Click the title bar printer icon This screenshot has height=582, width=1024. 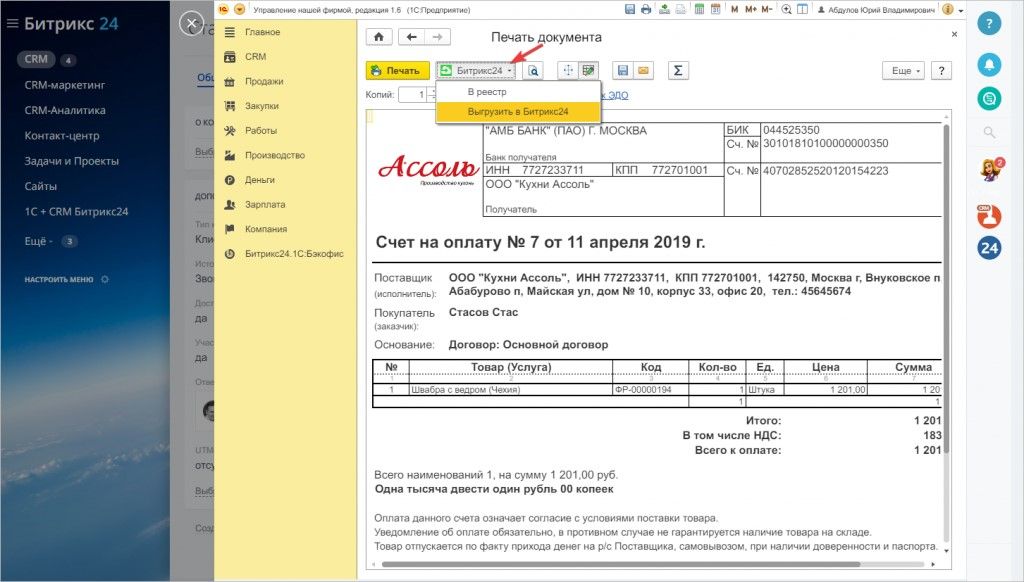(646, 9)
